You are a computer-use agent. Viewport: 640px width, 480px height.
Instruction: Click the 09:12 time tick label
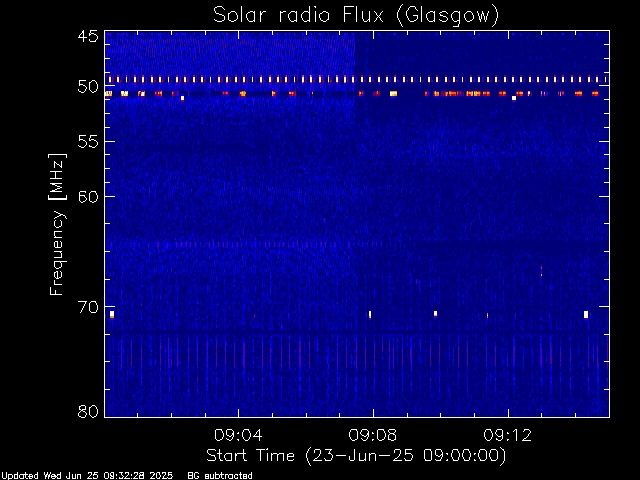pyautogui.click(x=508, y=435)
